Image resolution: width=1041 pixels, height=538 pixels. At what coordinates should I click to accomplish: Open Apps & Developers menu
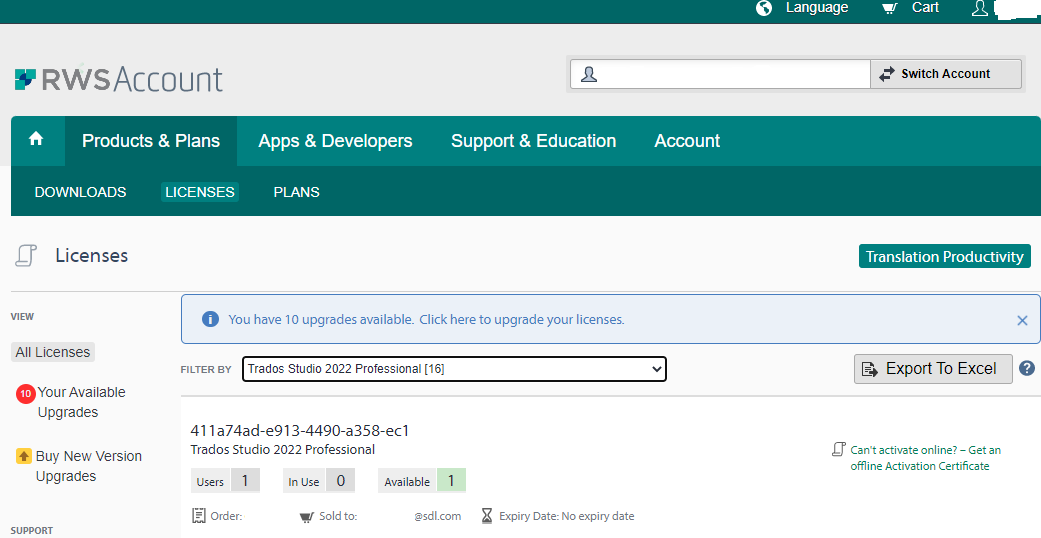pos(335,141)
